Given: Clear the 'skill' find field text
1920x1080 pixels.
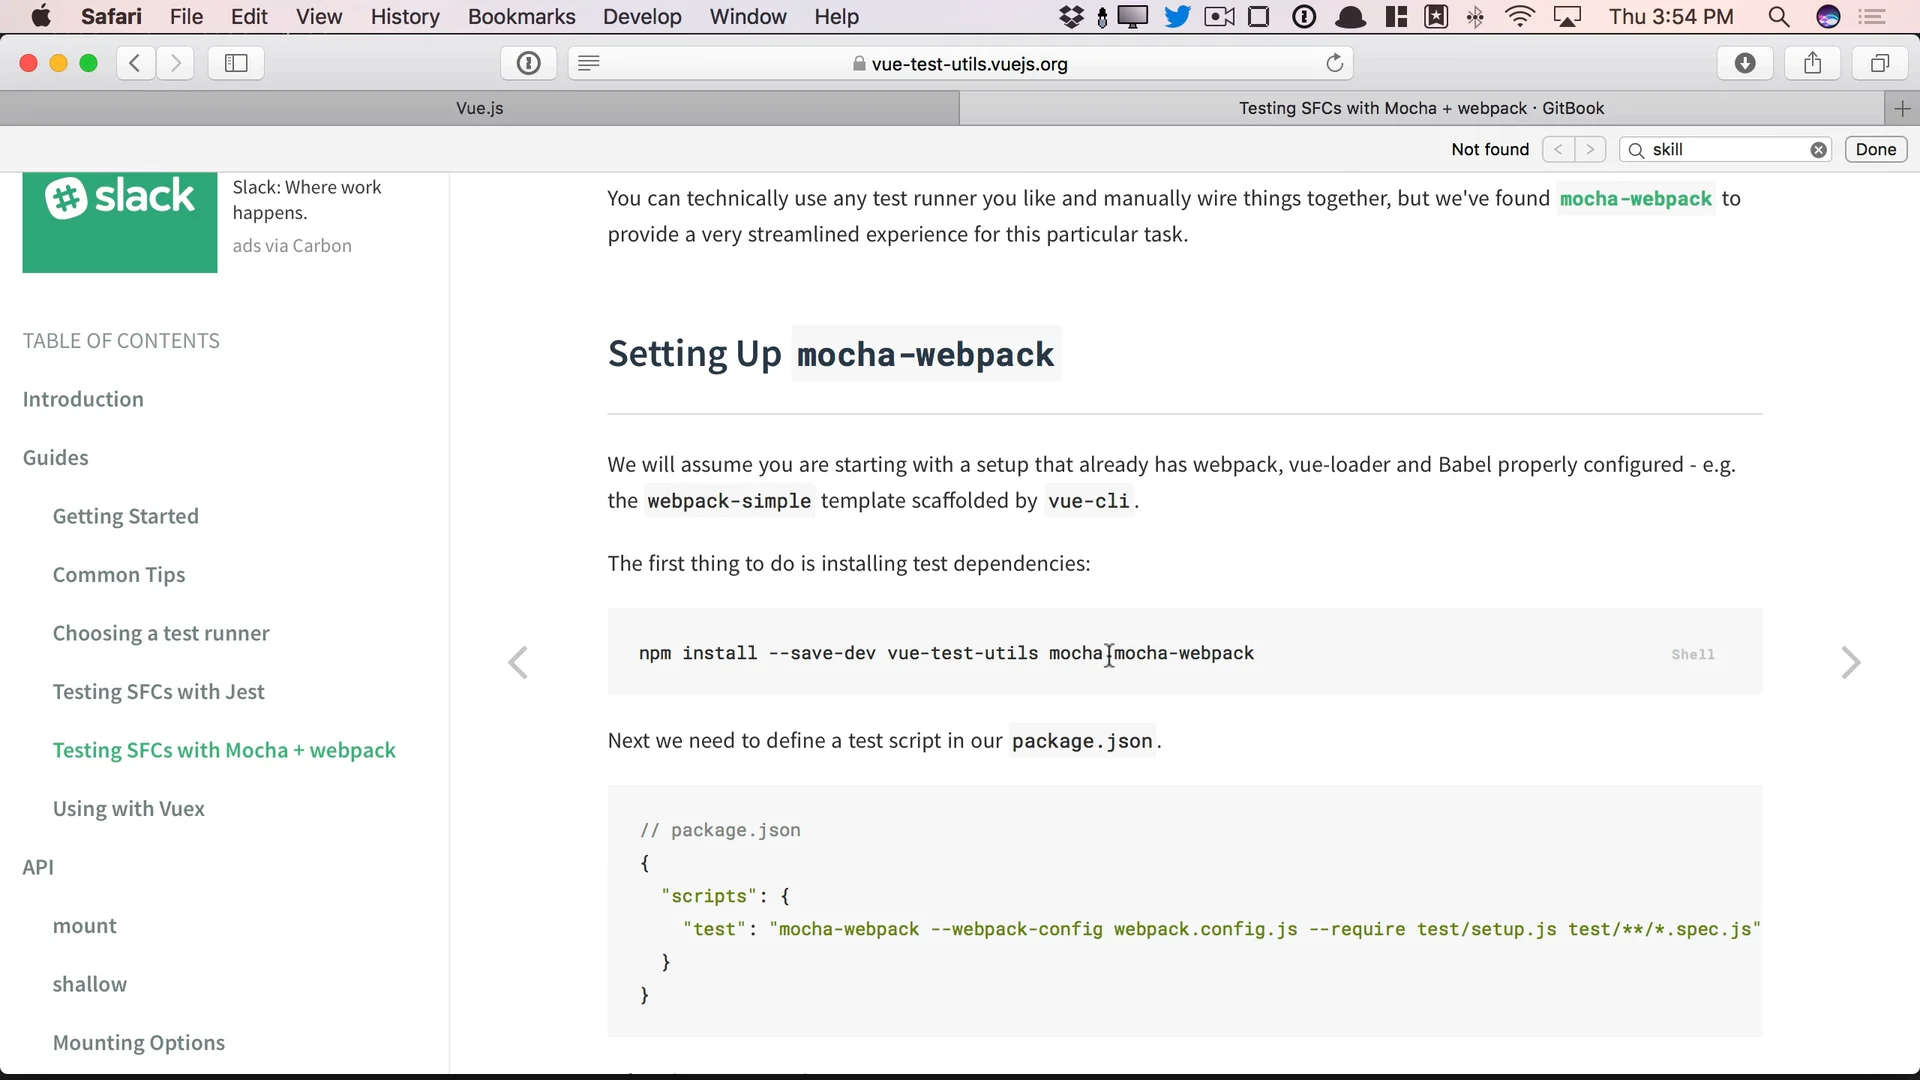Looking at the screenshot, I should click(x=1818, y=150).
